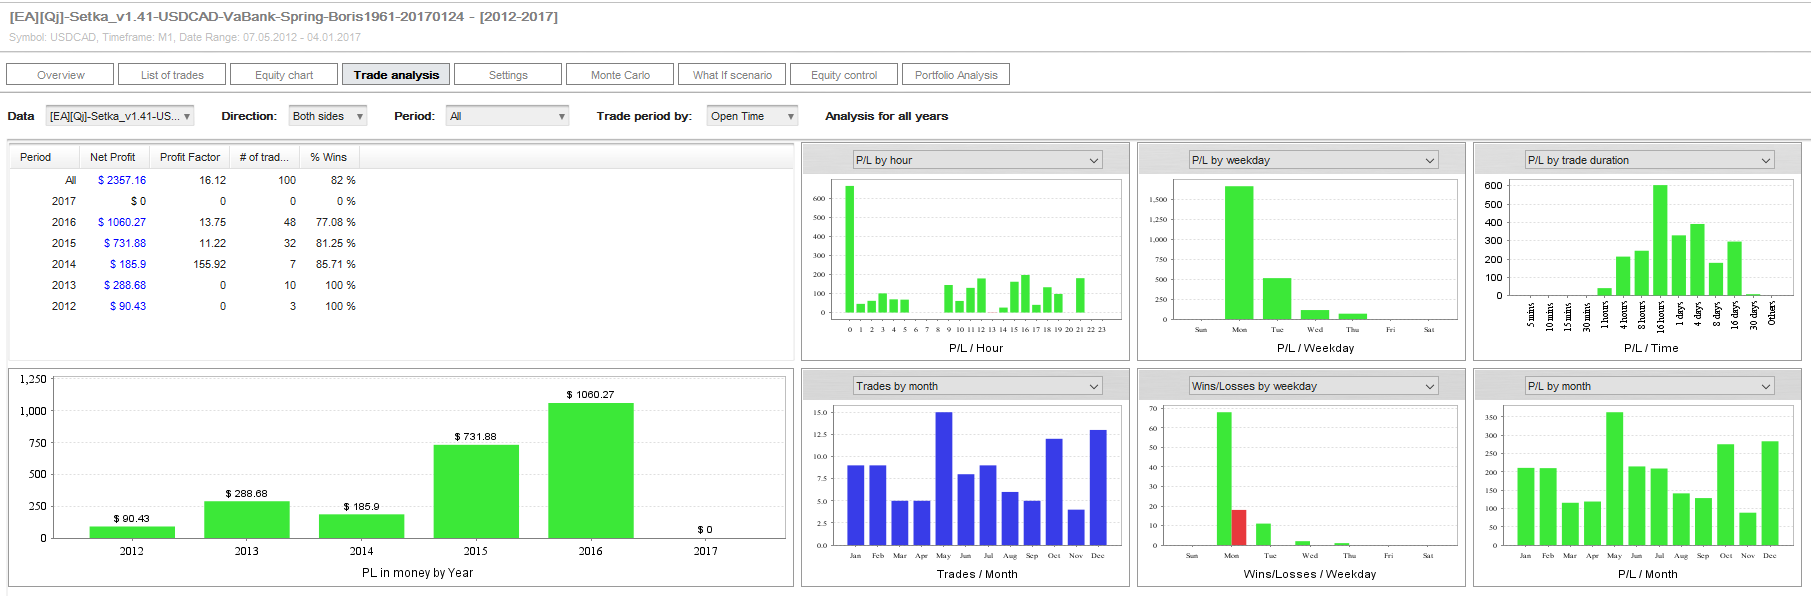
Task: Click the 2016 bar in yearly chart
Action: pyautogui.click(x=591, y=470)
